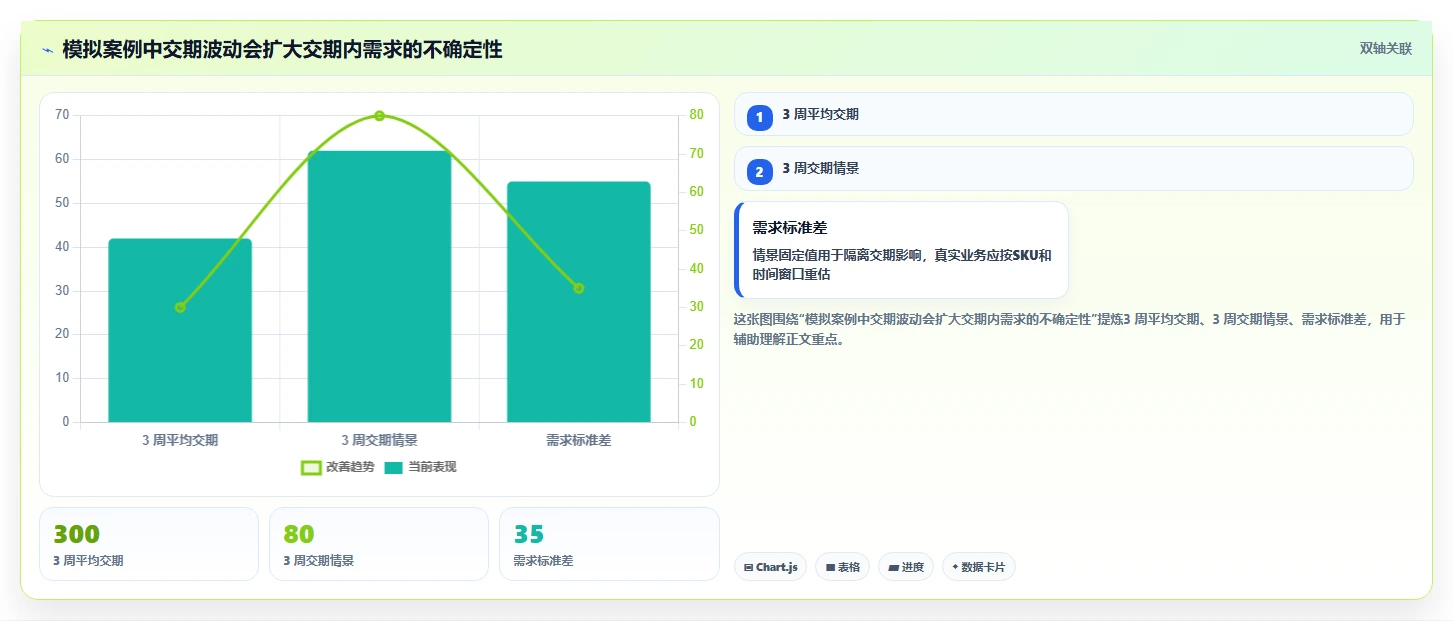Select list item 1, 3 周平均交期

(1073, 114)
